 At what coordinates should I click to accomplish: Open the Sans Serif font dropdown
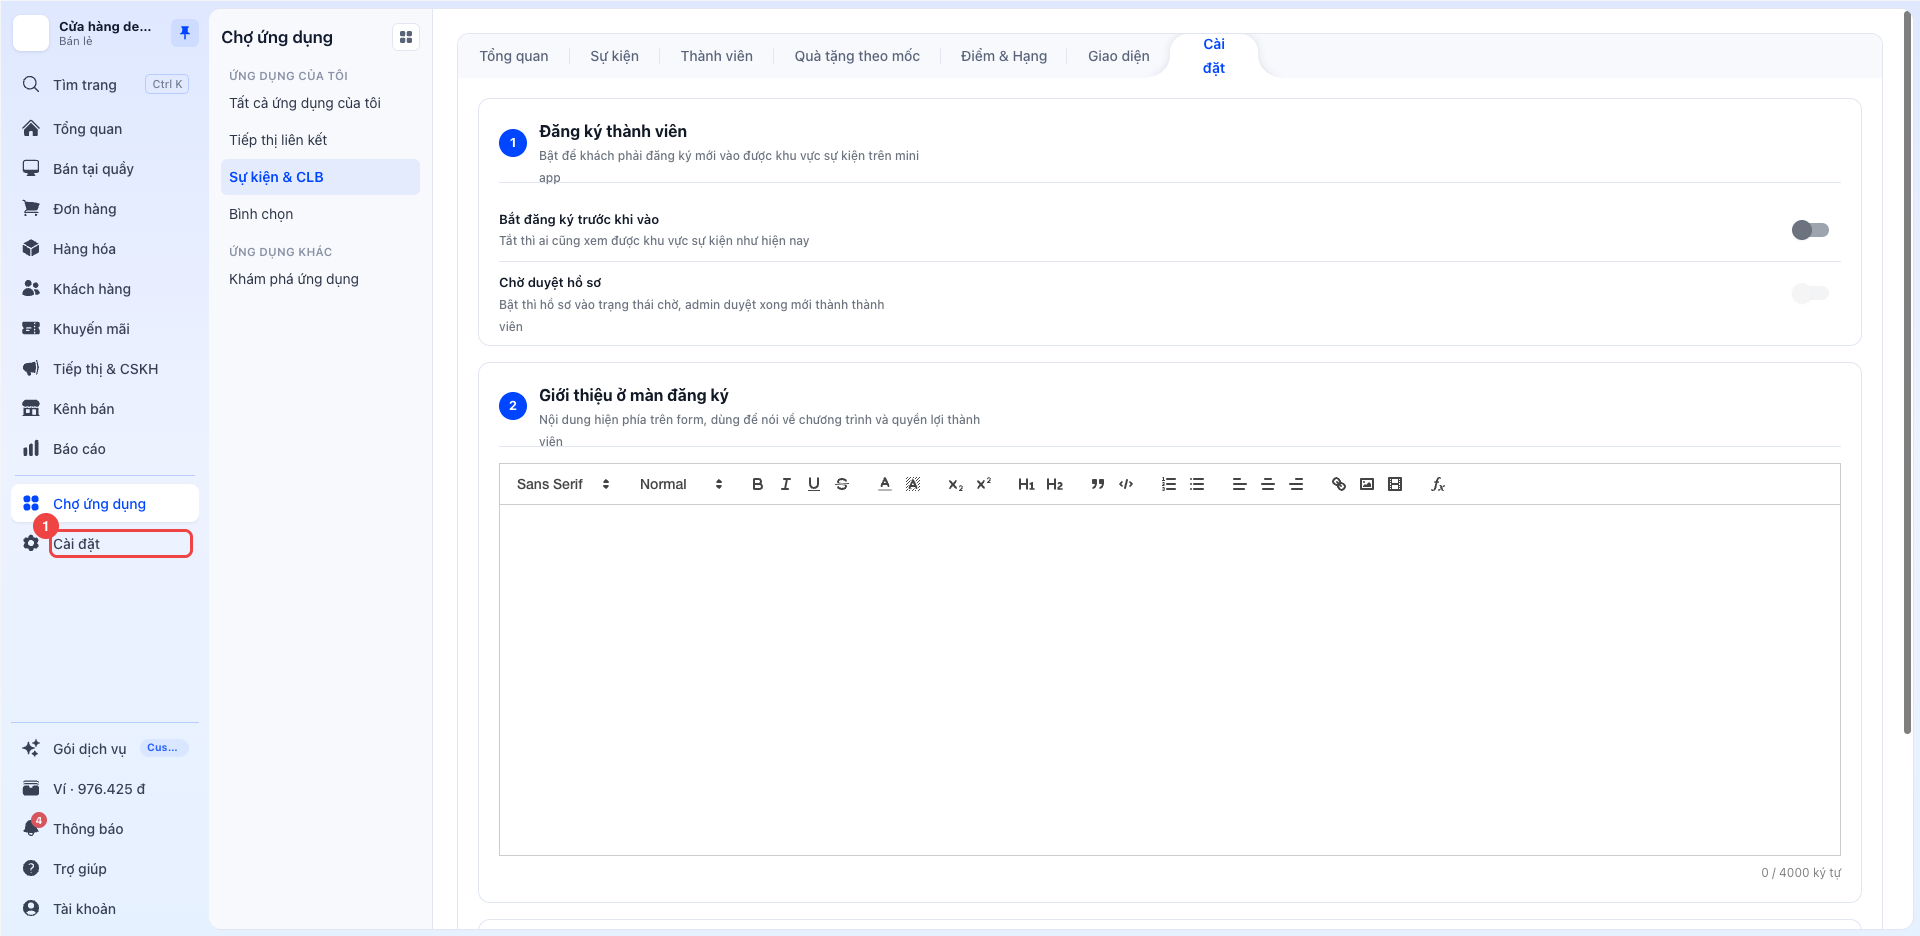pos(563,484)
